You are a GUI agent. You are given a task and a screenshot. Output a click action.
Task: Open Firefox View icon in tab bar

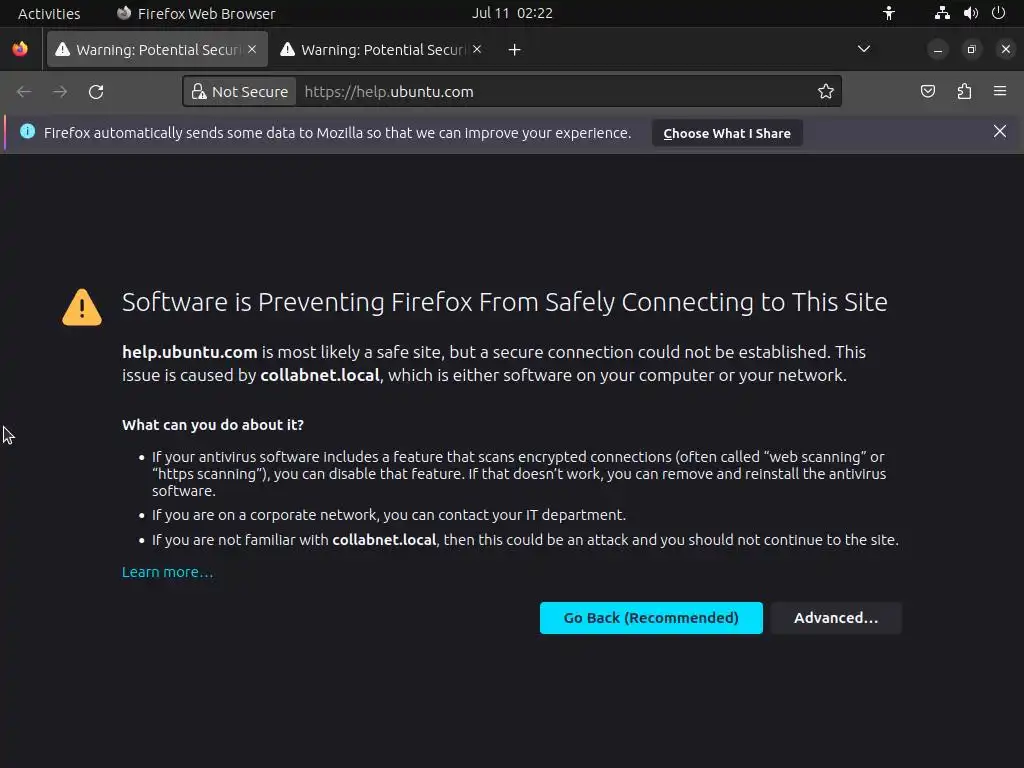click(20, 49)
